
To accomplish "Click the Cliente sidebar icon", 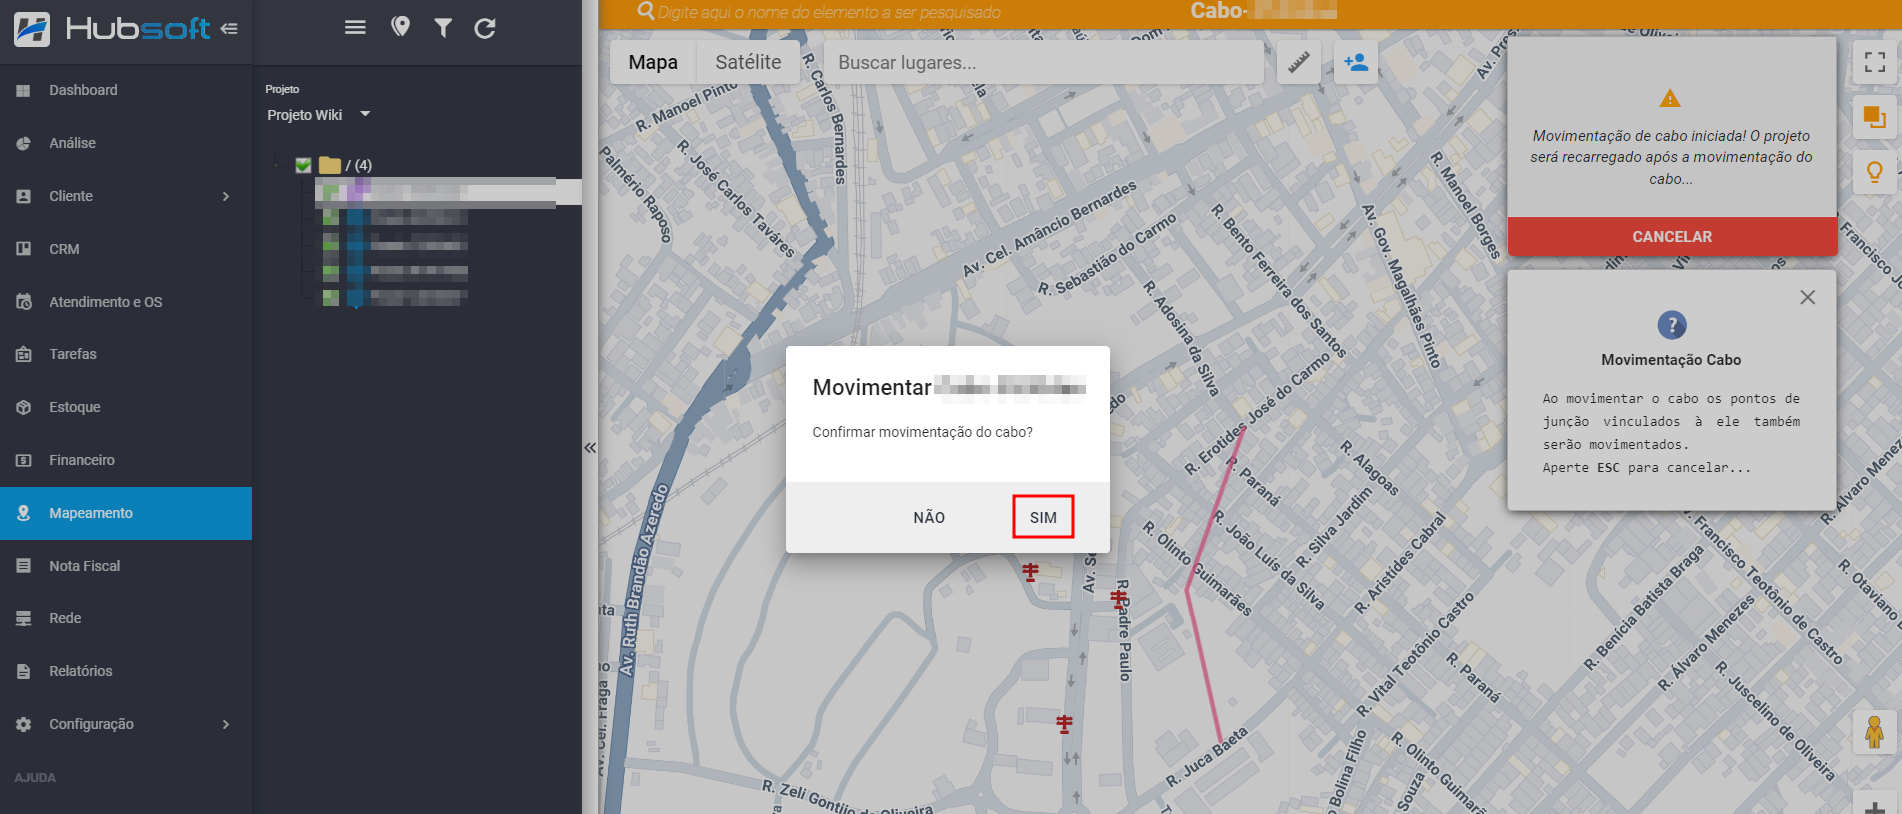I will click(24, 196).
